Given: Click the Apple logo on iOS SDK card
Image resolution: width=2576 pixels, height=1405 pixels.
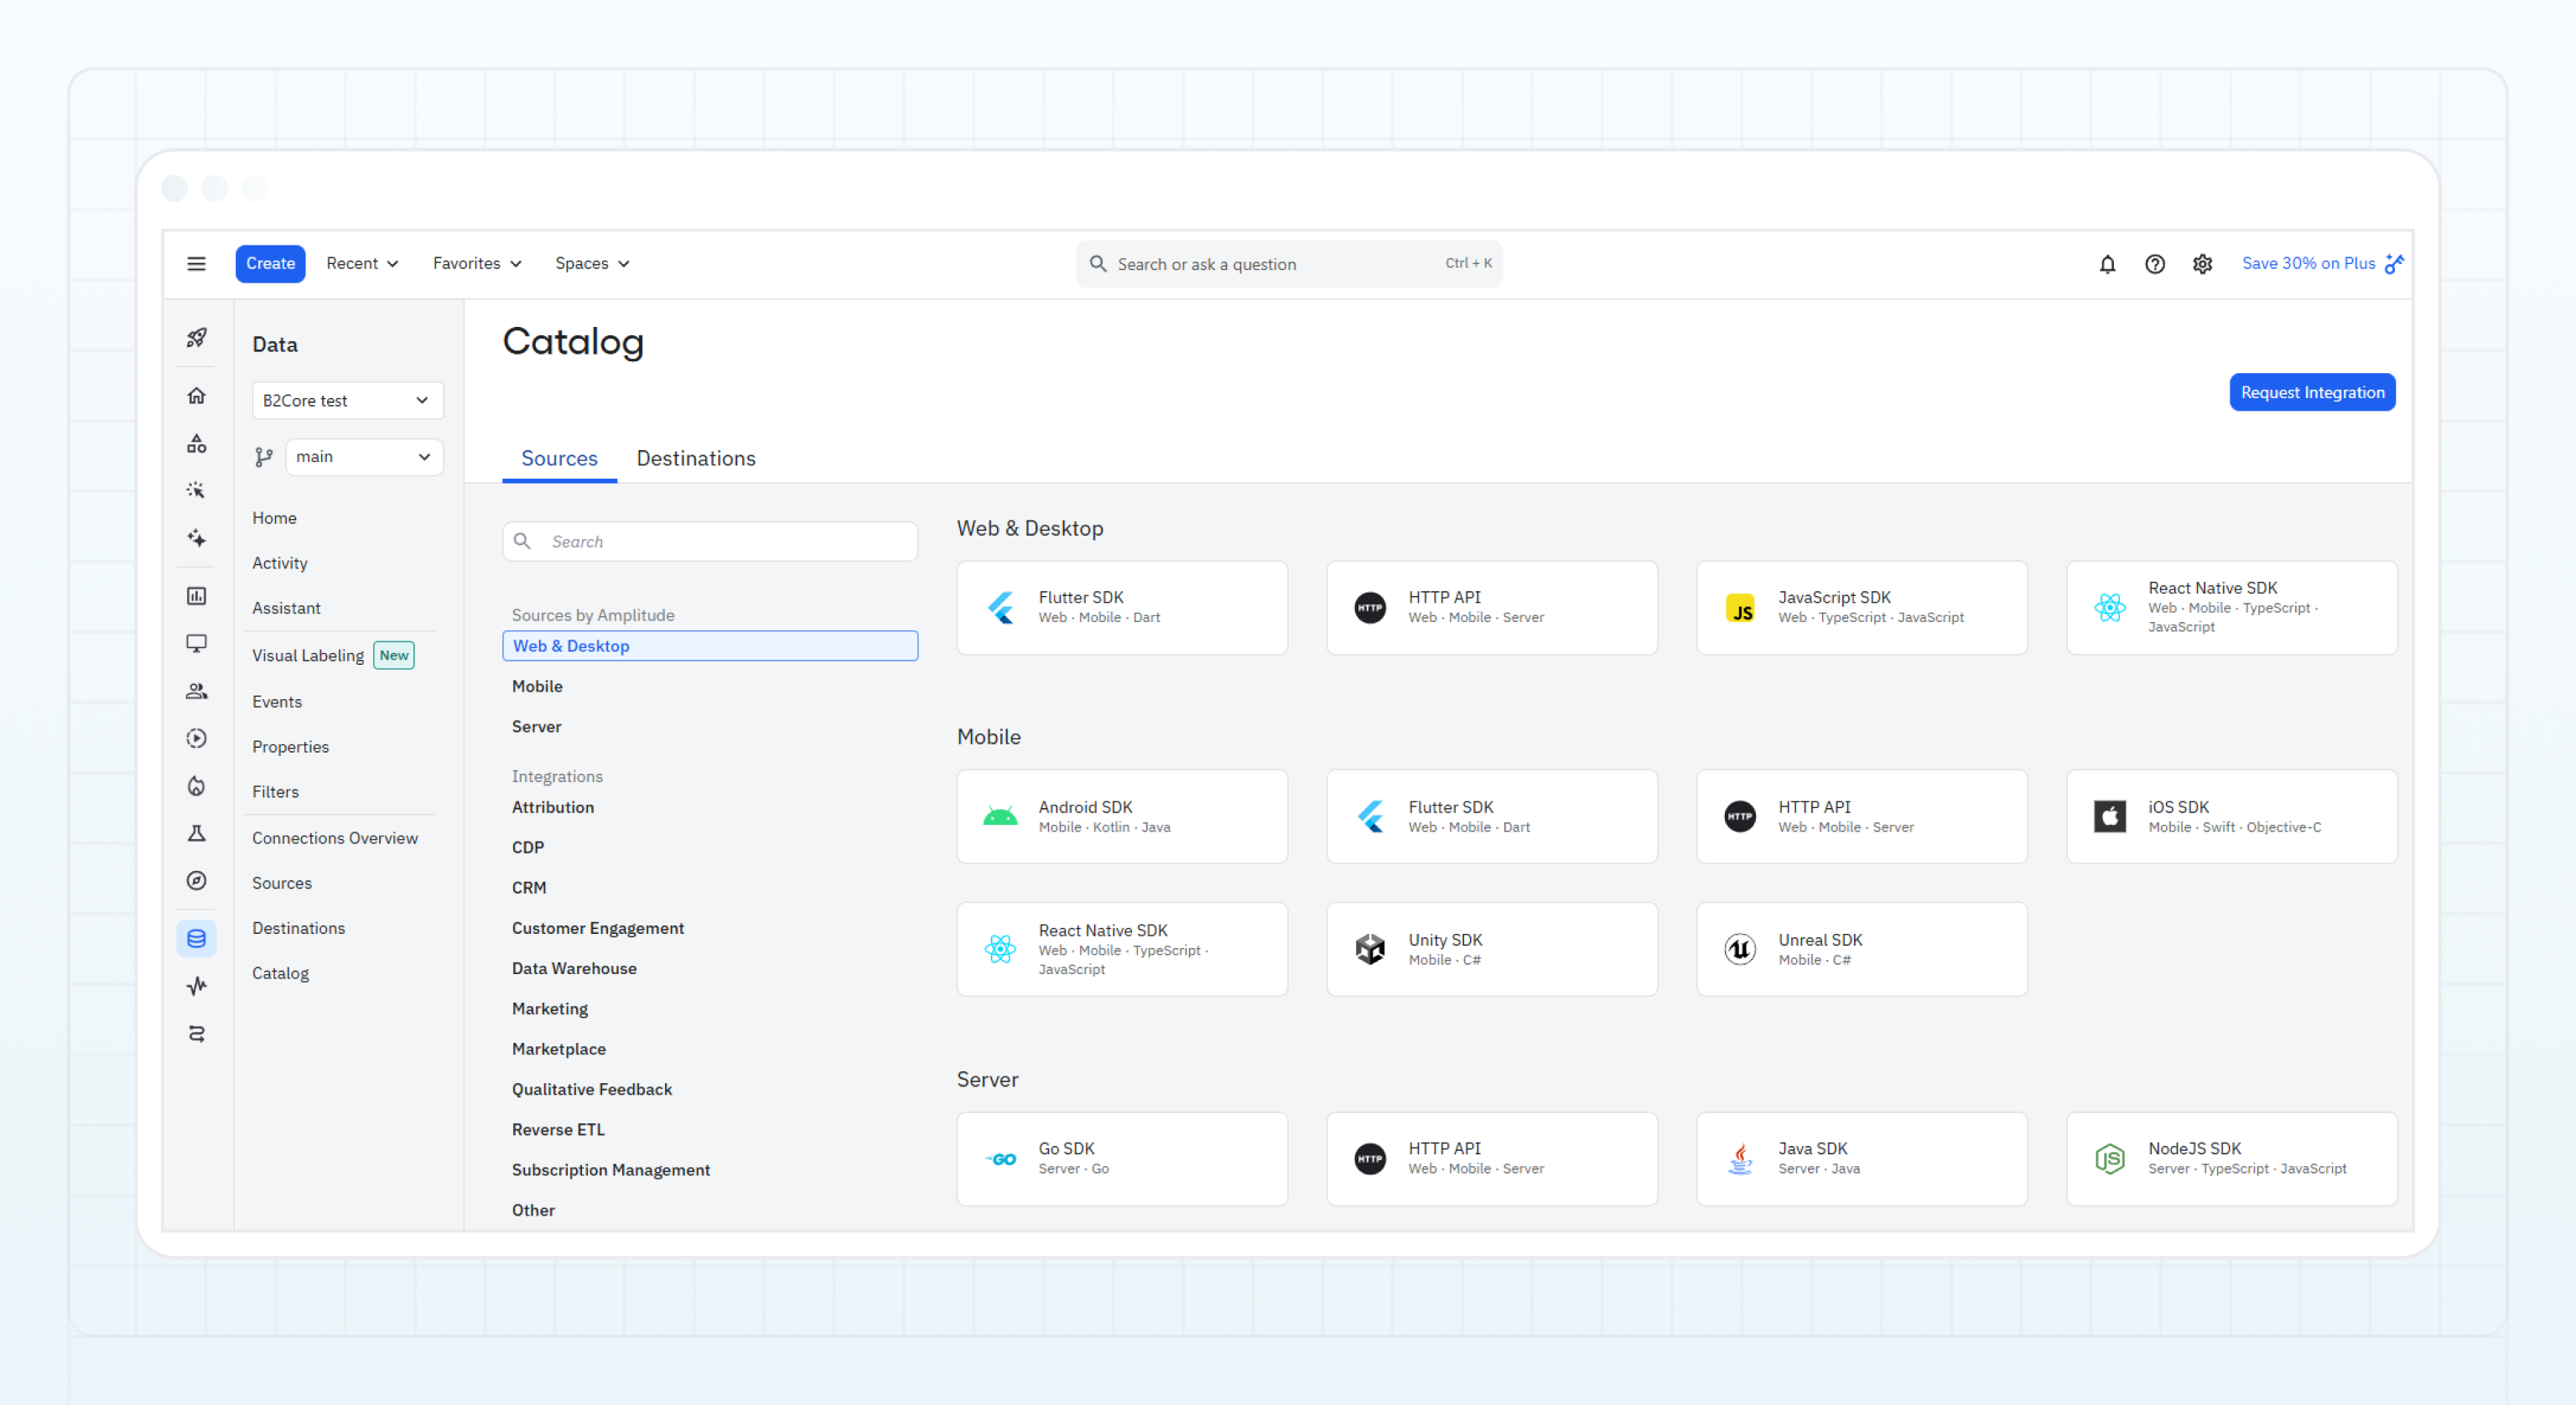Looking at the screenshot, I should pyautogui.click(x=2110, y=817).
